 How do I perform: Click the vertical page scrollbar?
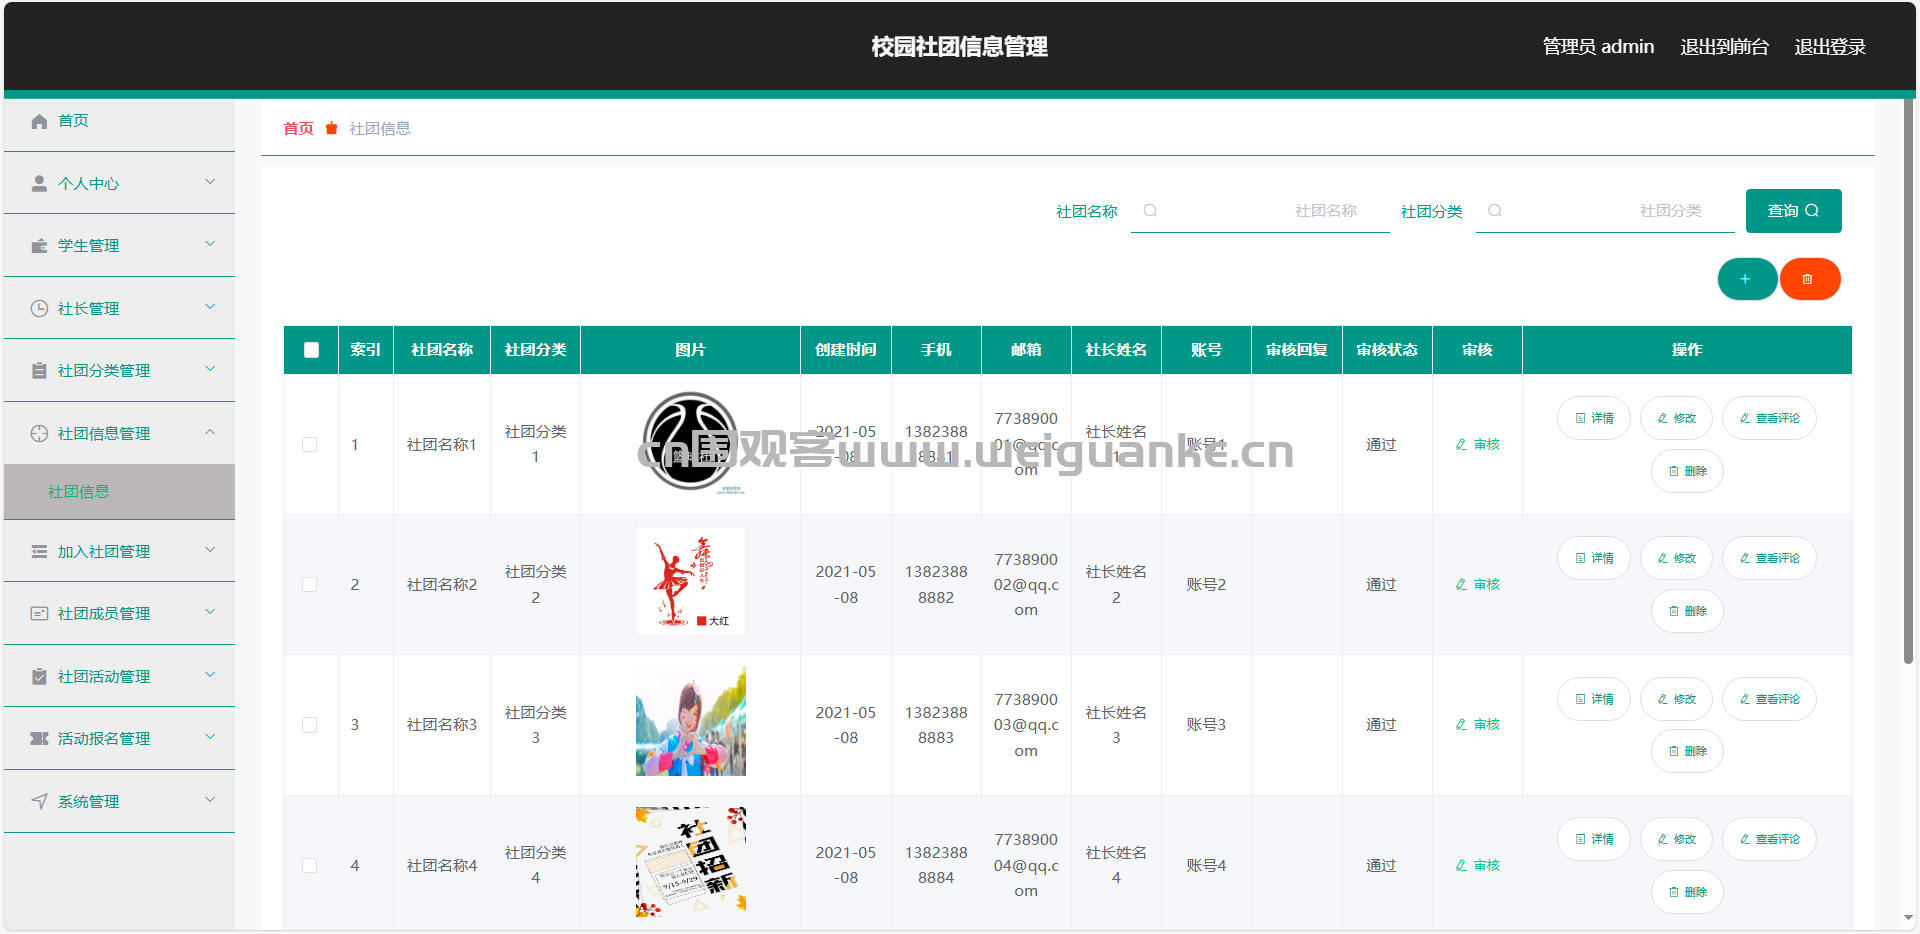pos(1908,380)
